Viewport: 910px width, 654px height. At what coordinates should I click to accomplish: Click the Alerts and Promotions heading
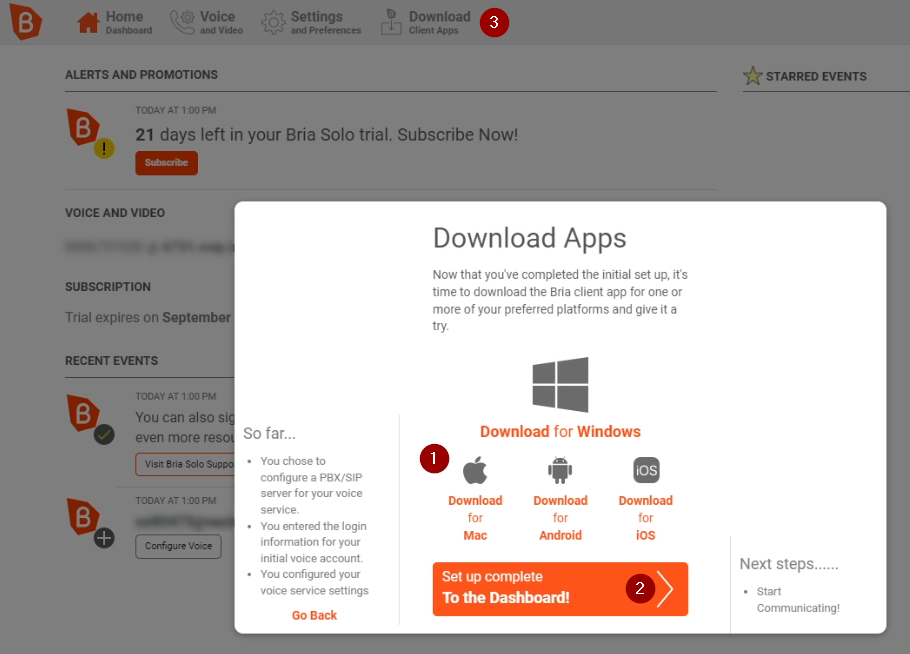(x=141, y=75)
